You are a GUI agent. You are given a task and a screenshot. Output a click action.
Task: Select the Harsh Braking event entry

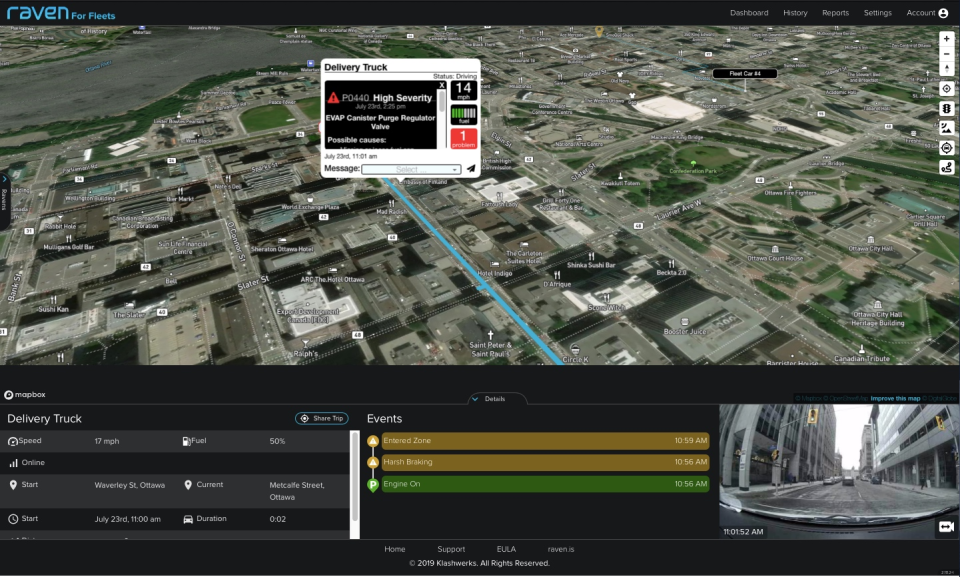(x=540, y=461)
